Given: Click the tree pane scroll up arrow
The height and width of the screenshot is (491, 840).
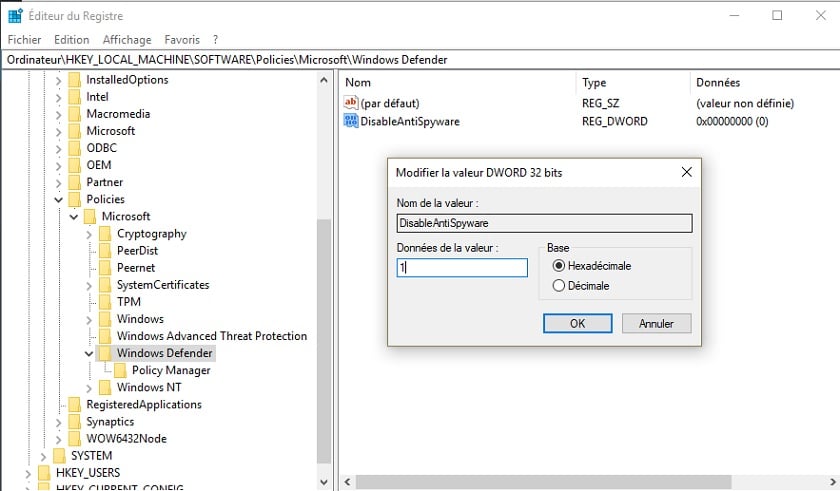Looking at the screenshot, I should tap(324, 80).
